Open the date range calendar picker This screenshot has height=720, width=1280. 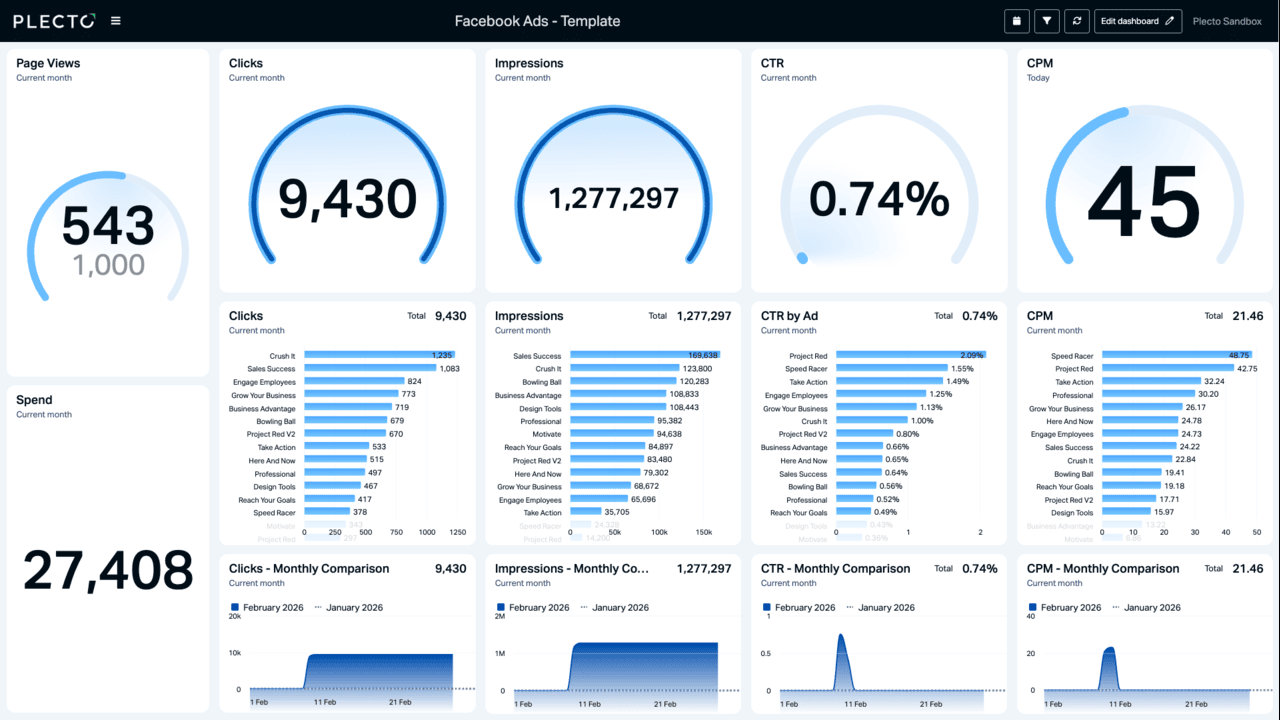click(1014, 21)
